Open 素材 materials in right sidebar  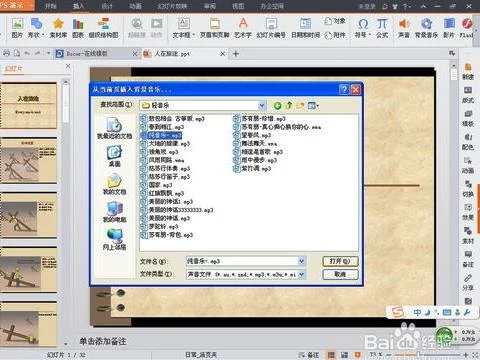pos(468,235)
